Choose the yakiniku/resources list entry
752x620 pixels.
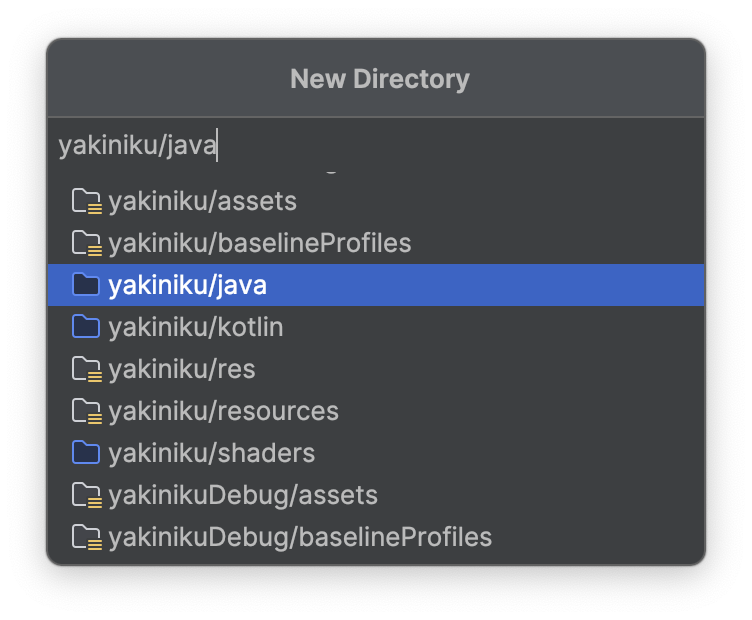point(224,411)
